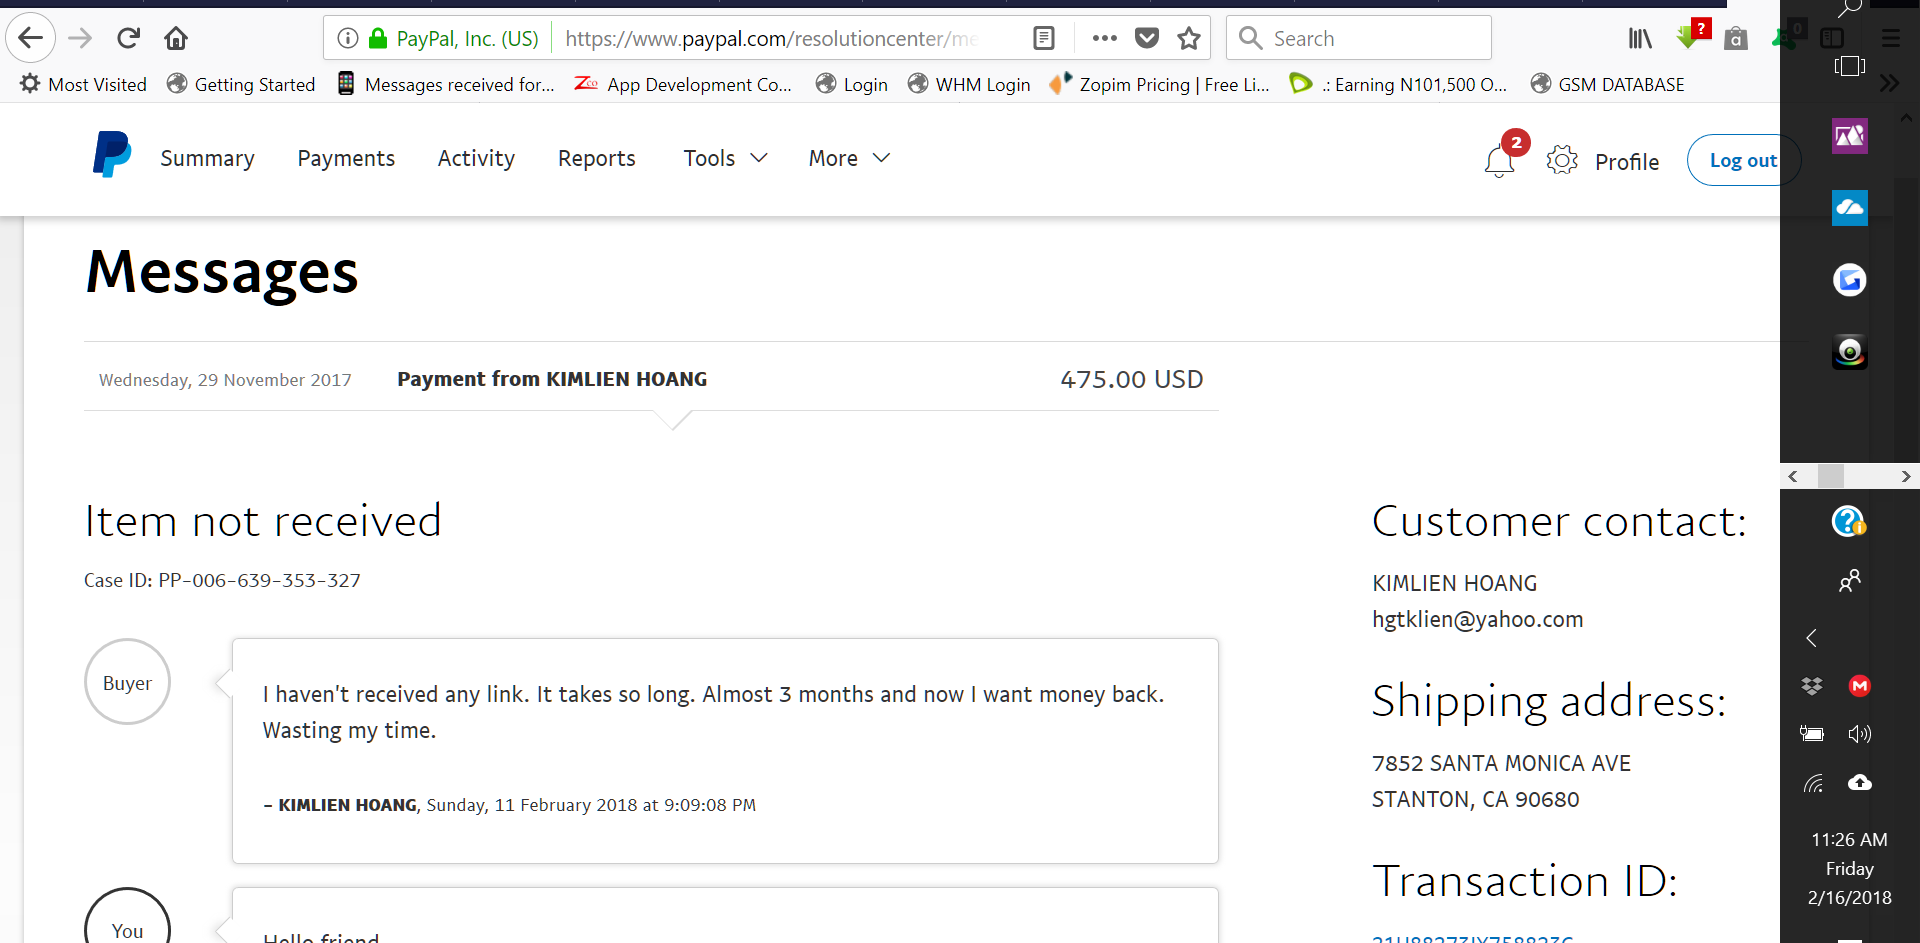Click the Case ID PP-006-639-353-327 text
This screenshot has width=1920, height=943.
click(222, 580)
